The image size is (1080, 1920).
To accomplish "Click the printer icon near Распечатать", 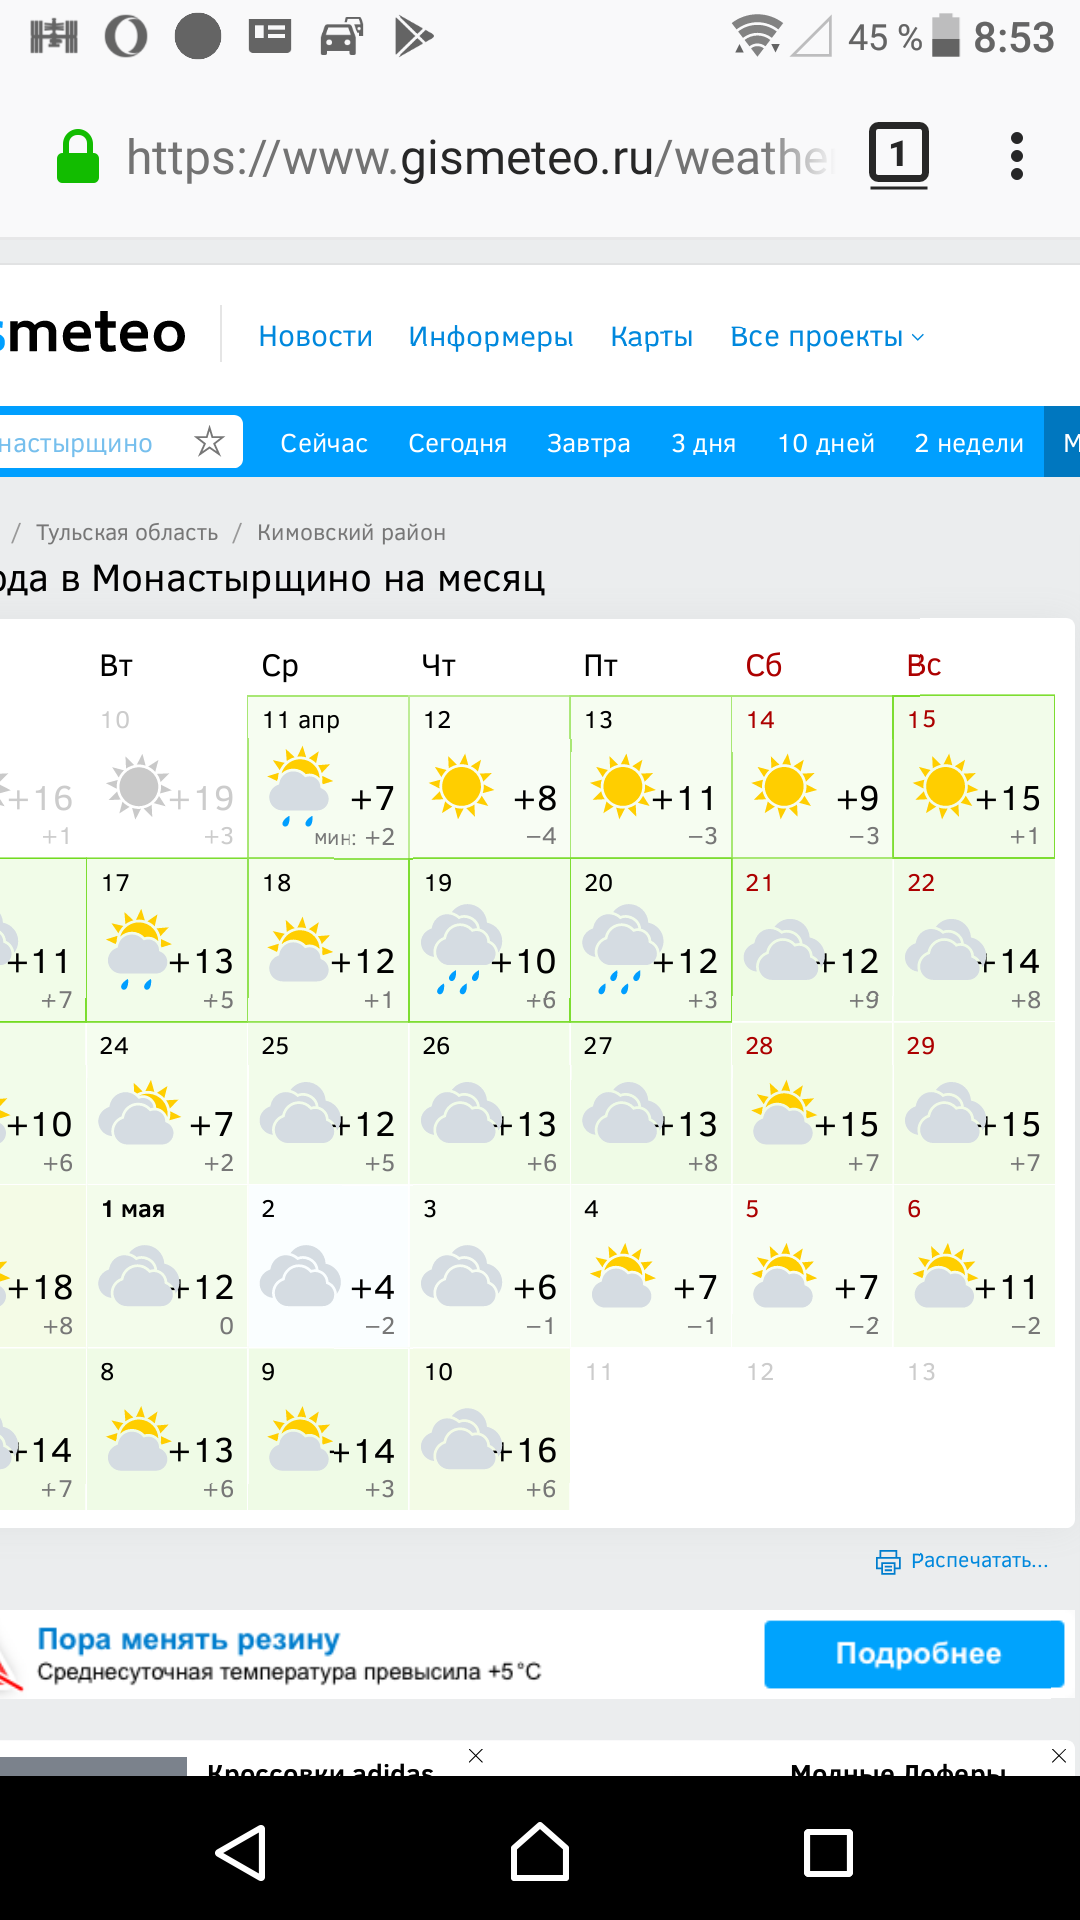I will (x=888, y=1561).
